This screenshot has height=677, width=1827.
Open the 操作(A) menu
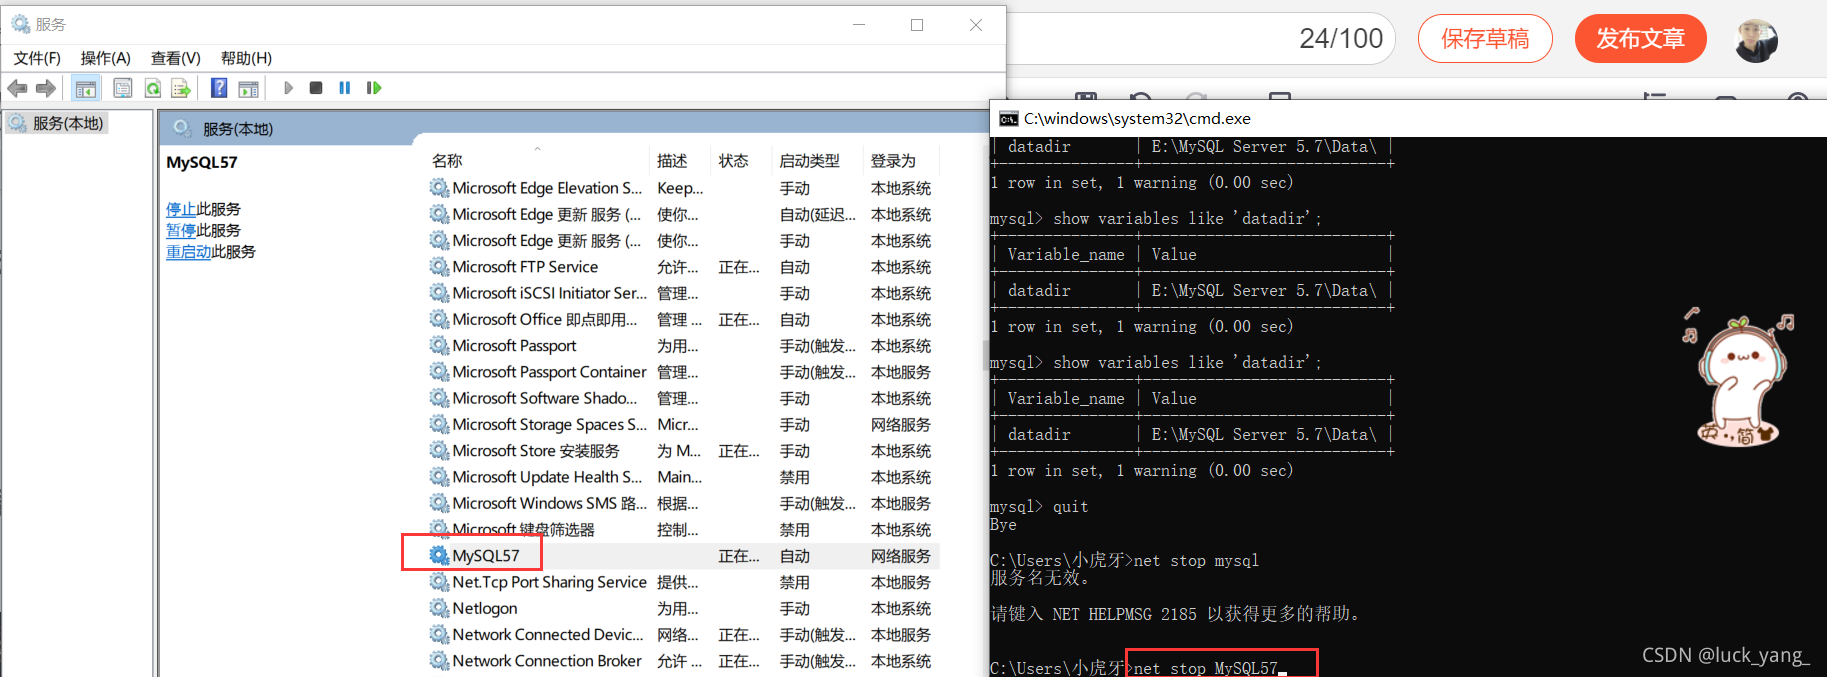(106, 58)
